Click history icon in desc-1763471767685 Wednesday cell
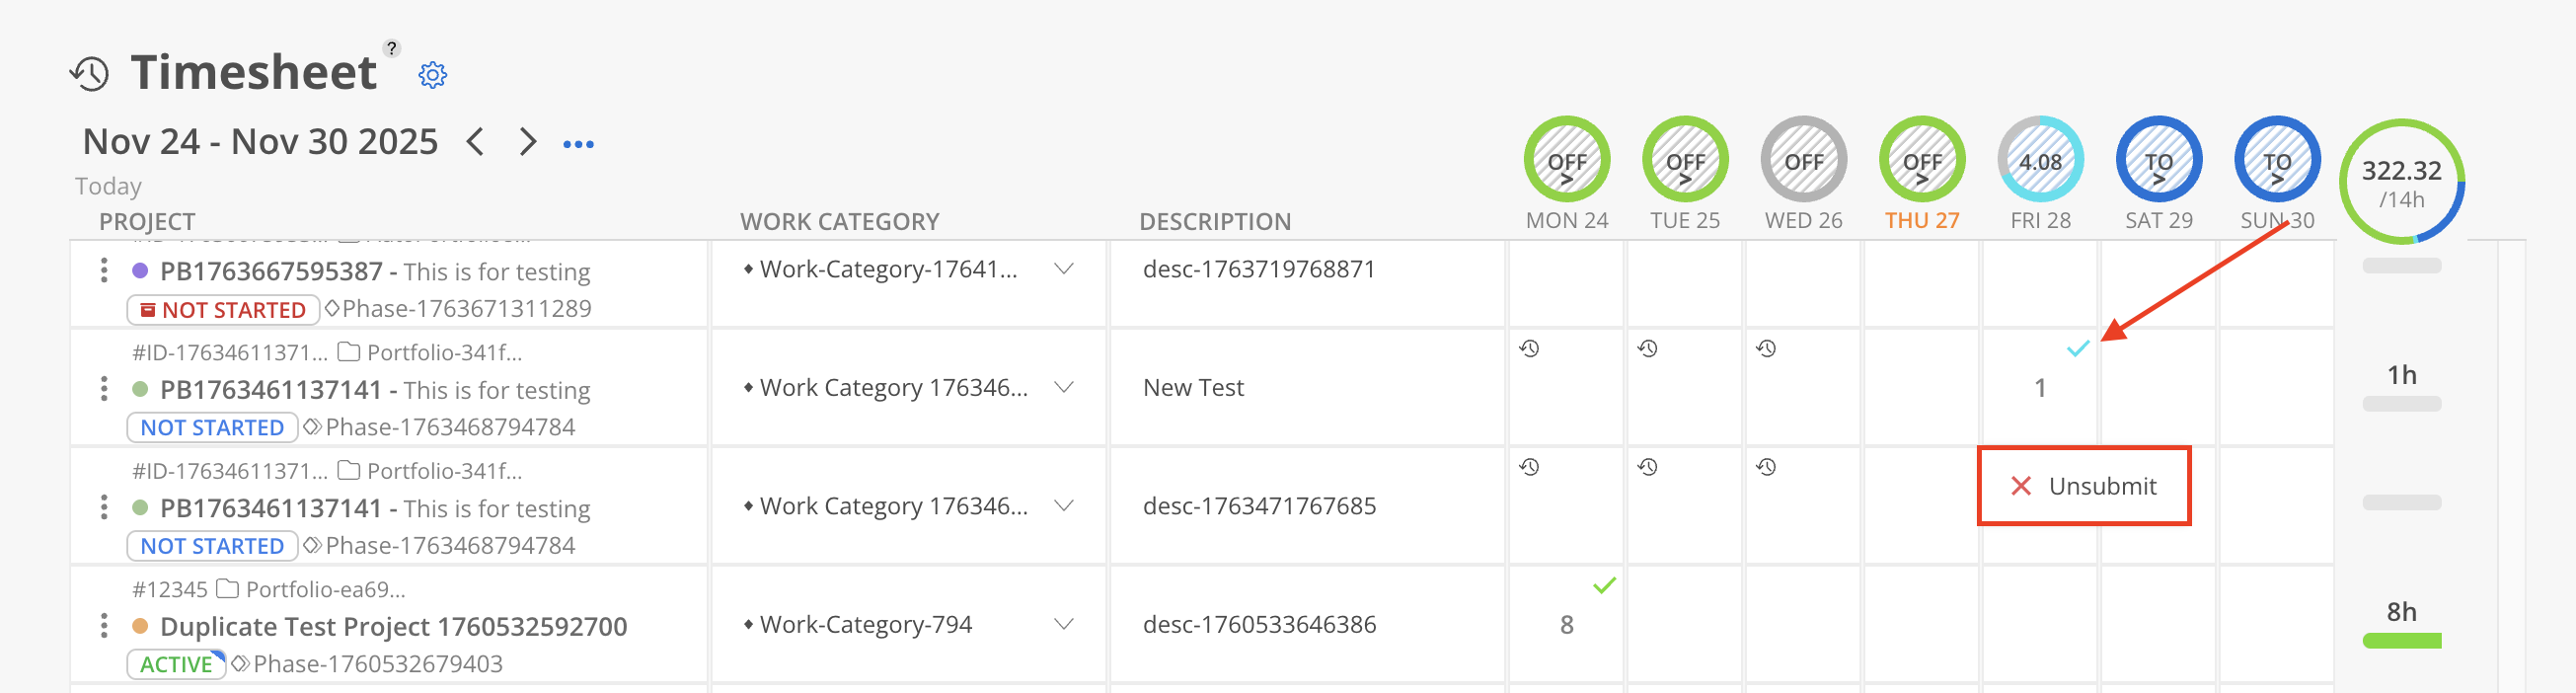 [1766, 467]
